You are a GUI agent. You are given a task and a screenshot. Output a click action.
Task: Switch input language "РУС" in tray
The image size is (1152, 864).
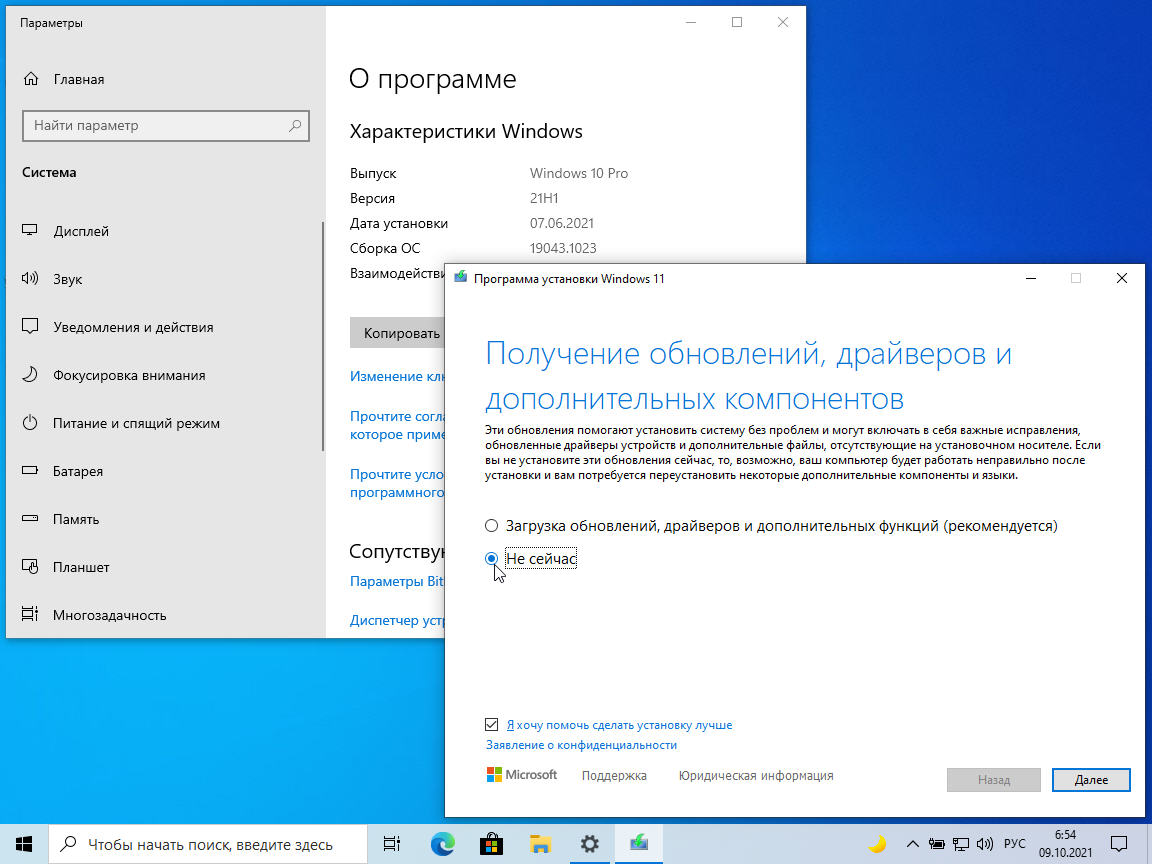(1015, 844)
